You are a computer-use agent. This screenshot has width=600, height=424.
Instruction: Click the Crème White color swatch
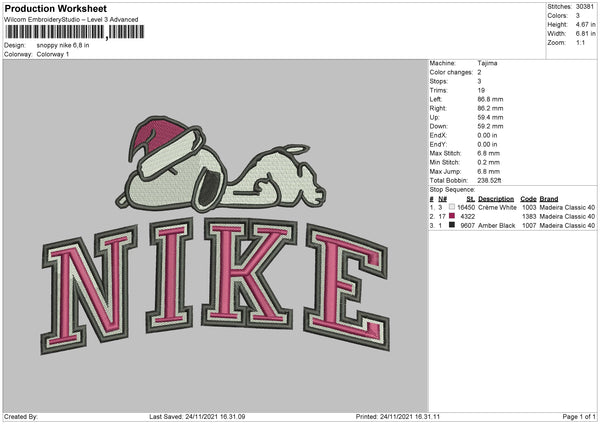point(452,207)
